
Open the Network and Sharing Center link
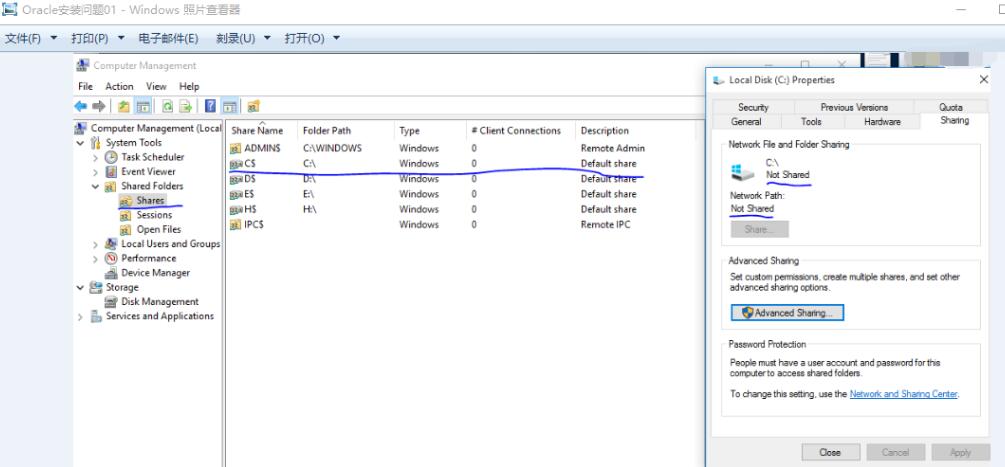pos(903,394)
